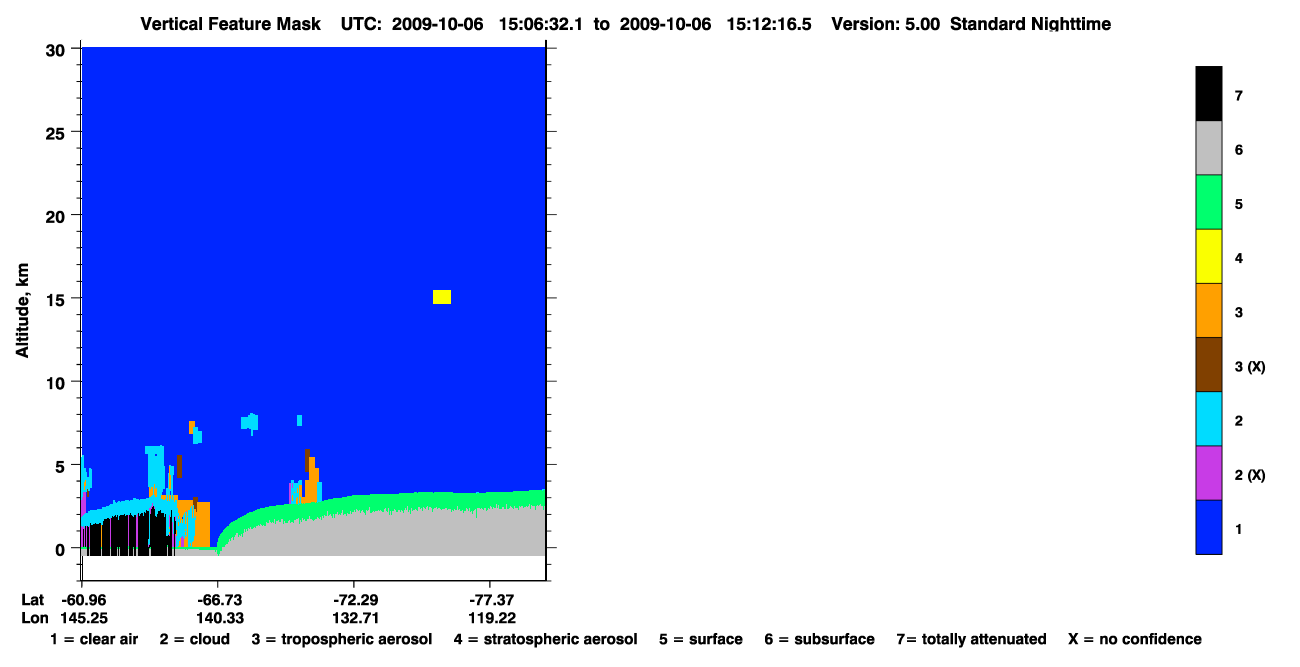
Task: Click latitude value -66.73
Action: (x=218, y=600)
